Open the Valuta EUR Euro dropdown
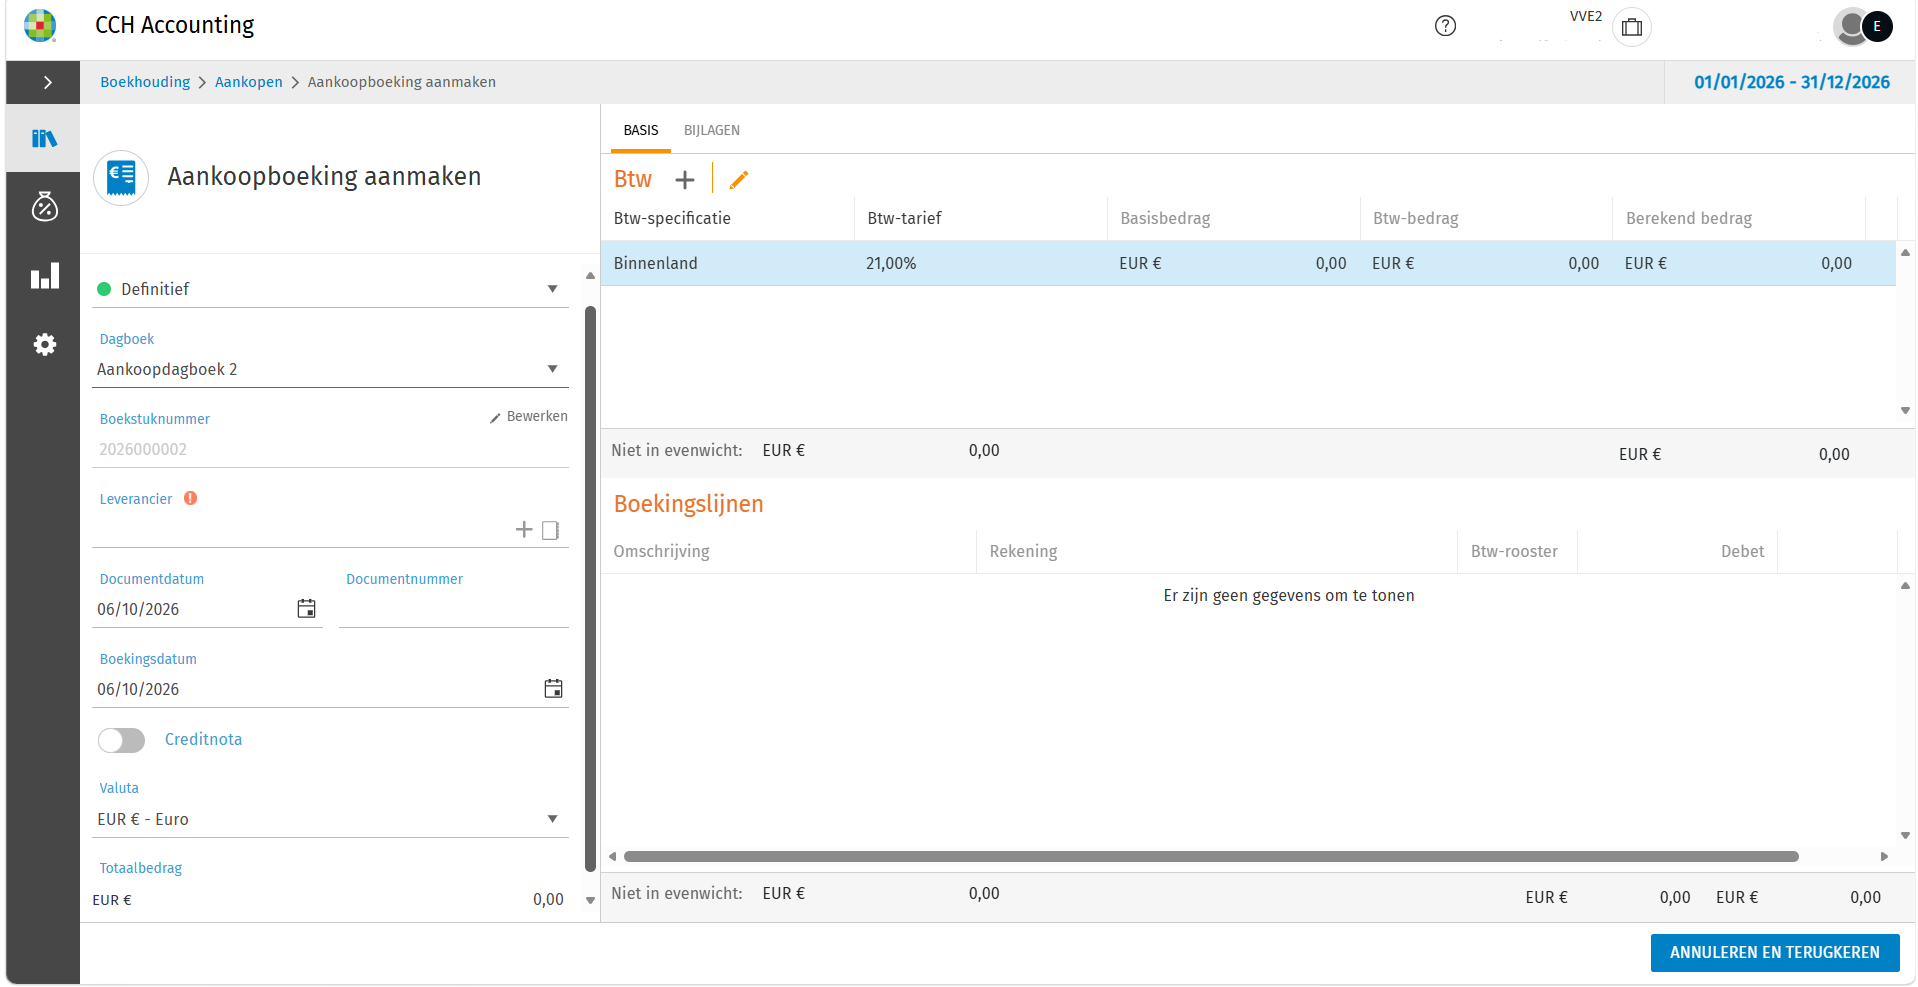Image resolution: width=1918 pixels, height=987 pixels. (x=330, y=819)
